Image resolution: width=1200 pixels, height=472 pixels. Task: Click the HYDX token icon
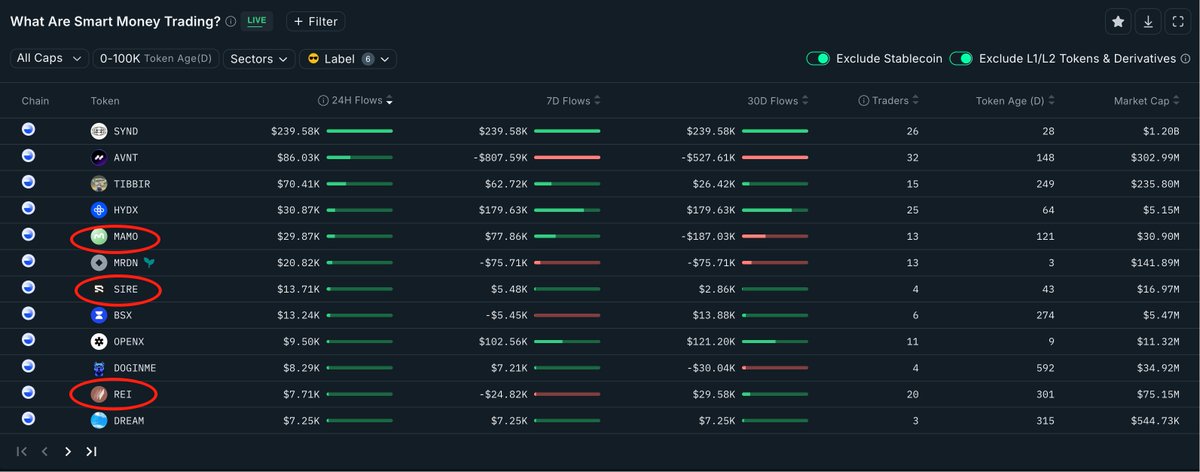(x=99, y=210)
